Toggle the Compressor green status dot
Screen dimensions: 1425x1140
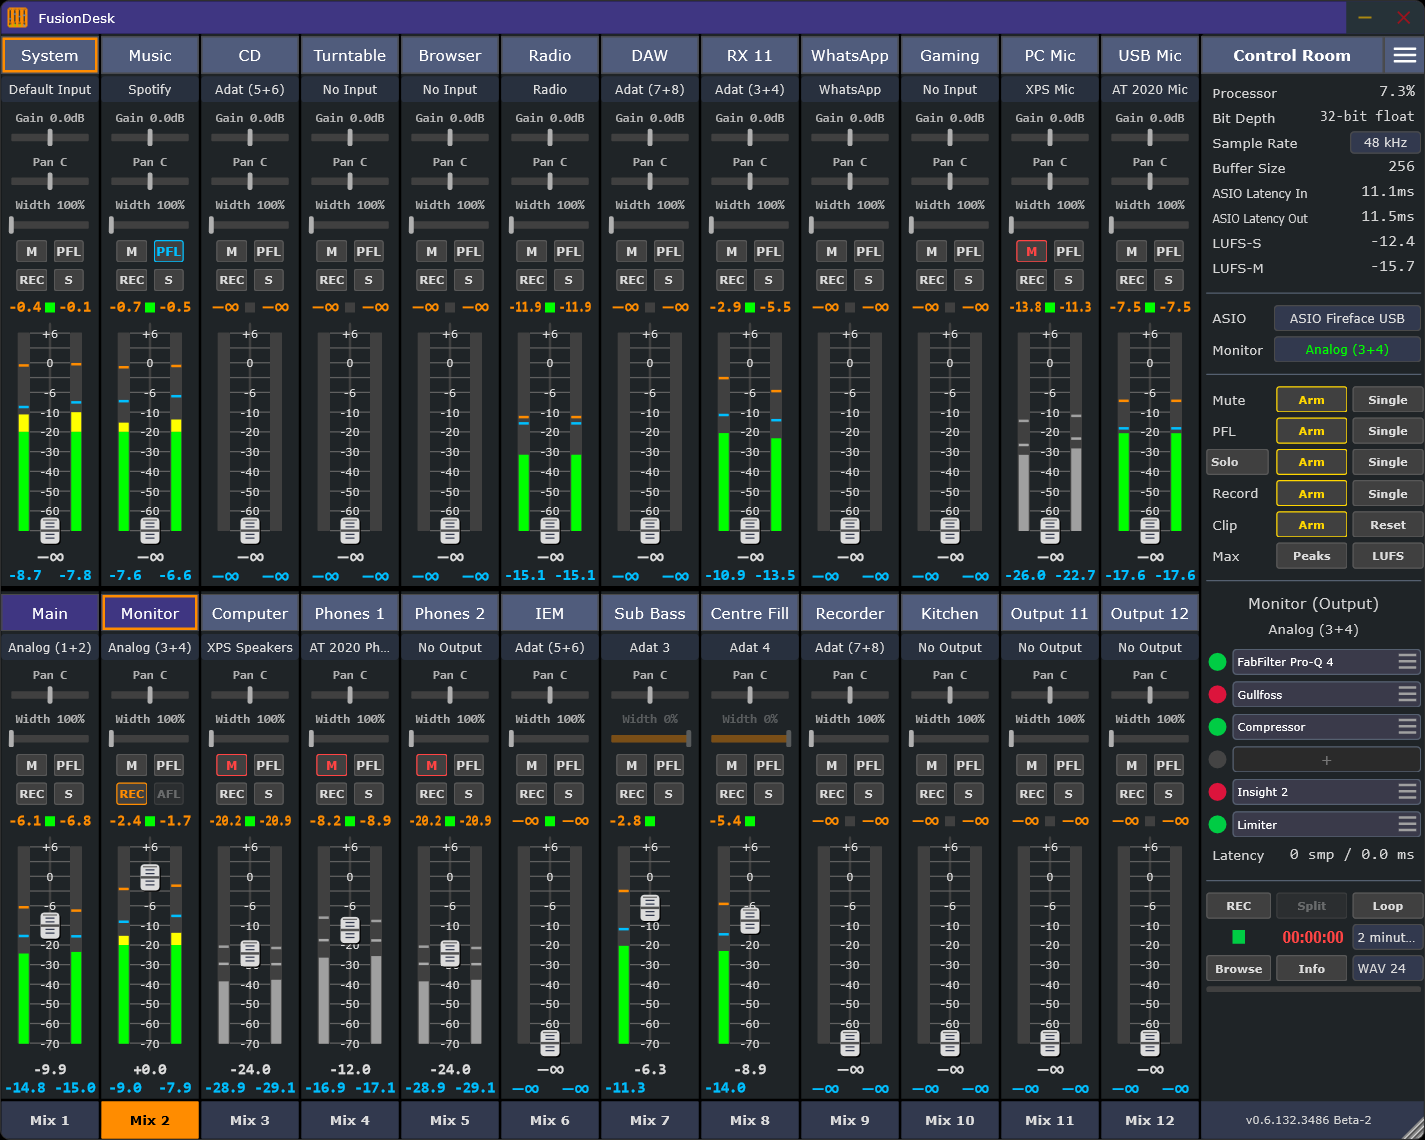click(1217, 727)
